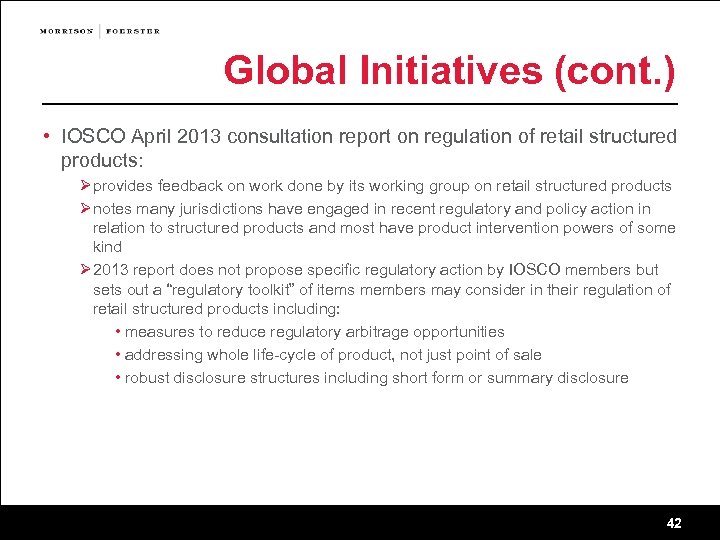Click the arrow bullet before 'provides feedback'
This screenshot has height=540, width=720.
click(85, 186)
